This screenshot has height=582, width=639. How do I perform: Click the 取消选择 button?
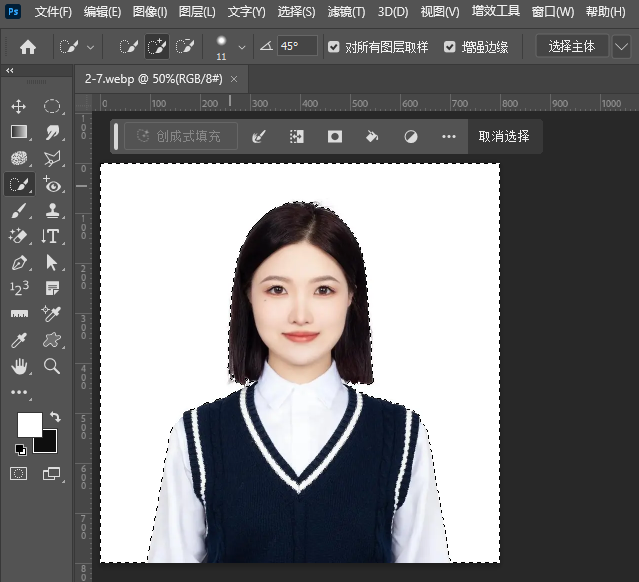504,137
